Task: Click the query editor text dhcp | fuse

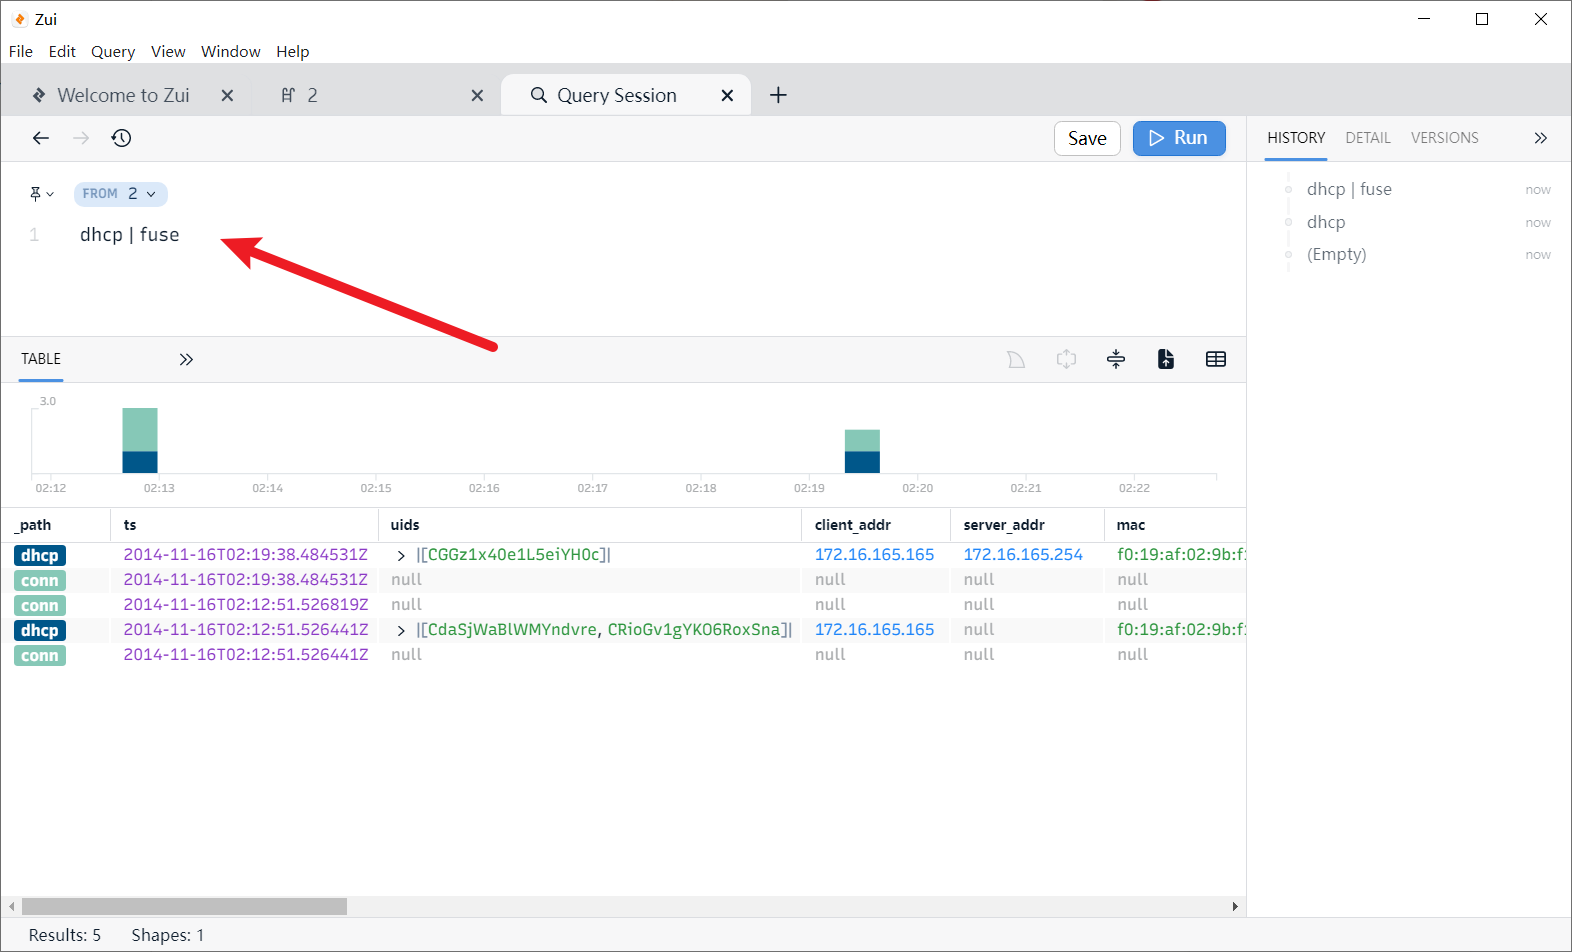Action: 130,235
